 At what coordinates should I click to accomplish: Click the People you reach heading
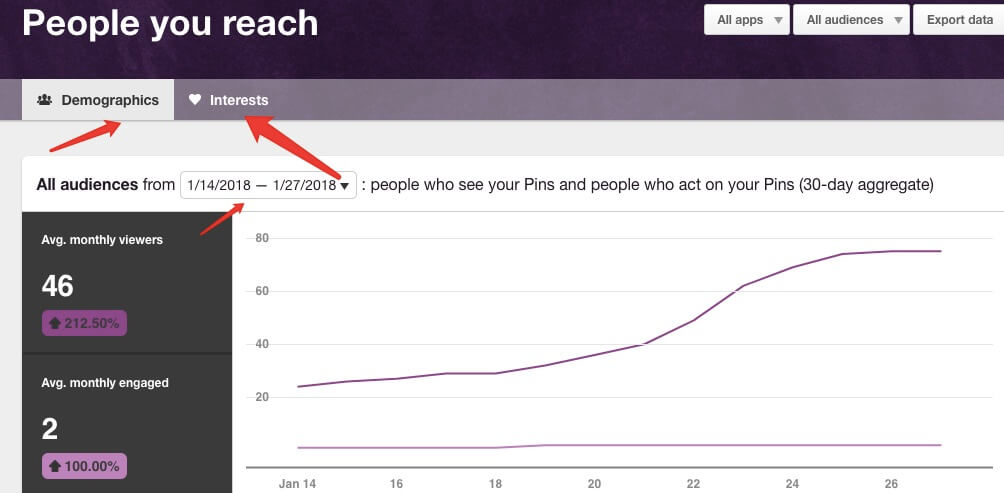(x=170, y=22)
